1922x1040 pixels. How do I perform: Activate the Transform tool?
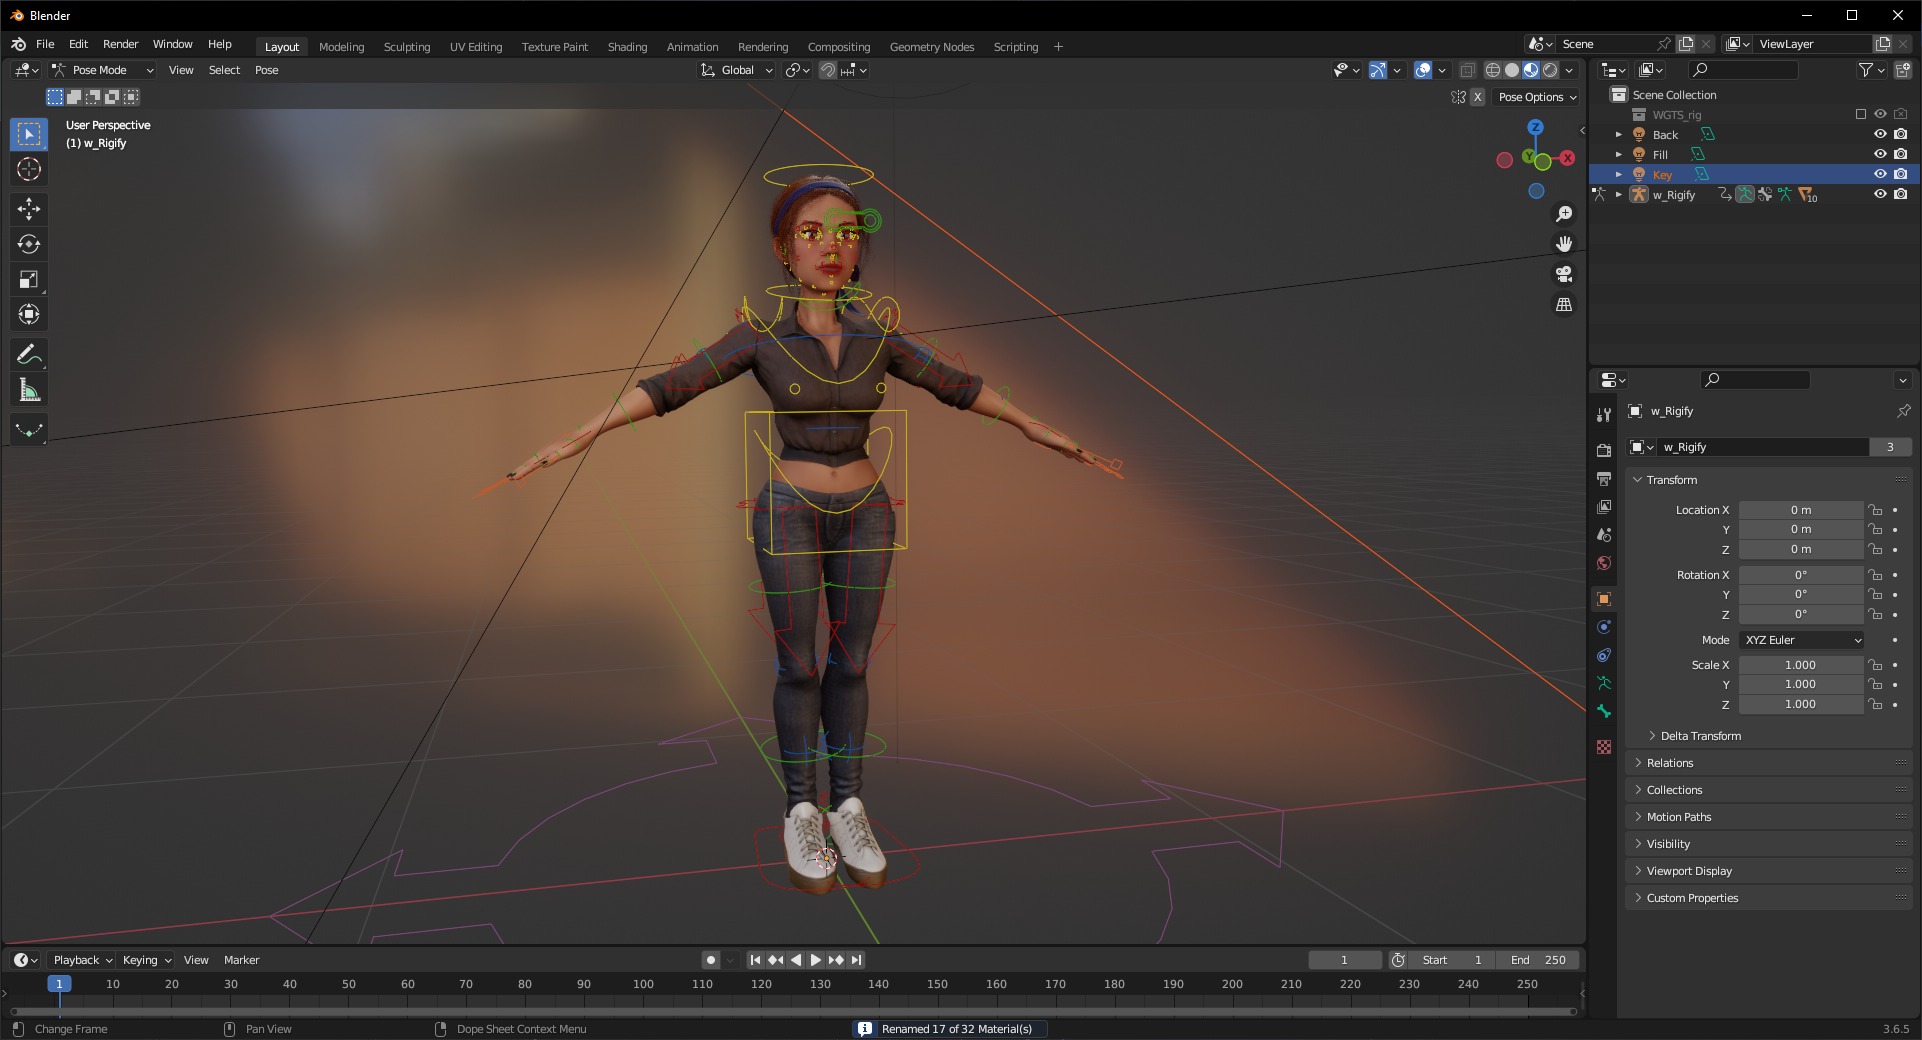[29, 315]
